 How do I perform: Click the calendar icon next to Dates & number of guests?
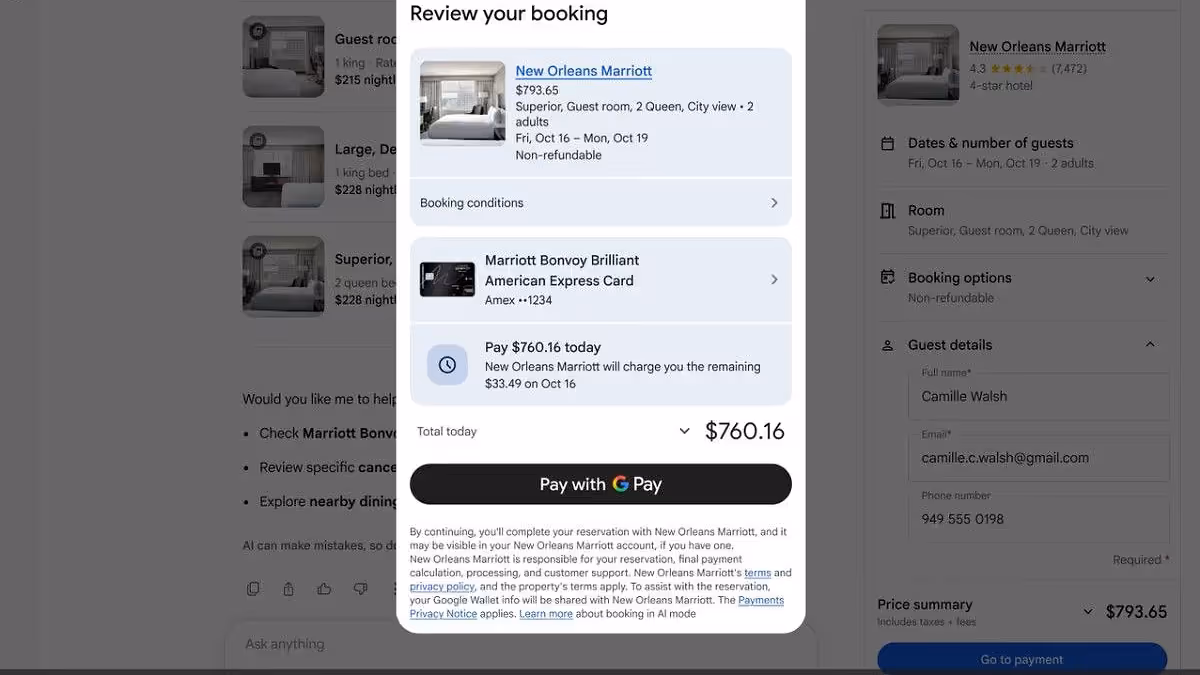coord(887,144)
